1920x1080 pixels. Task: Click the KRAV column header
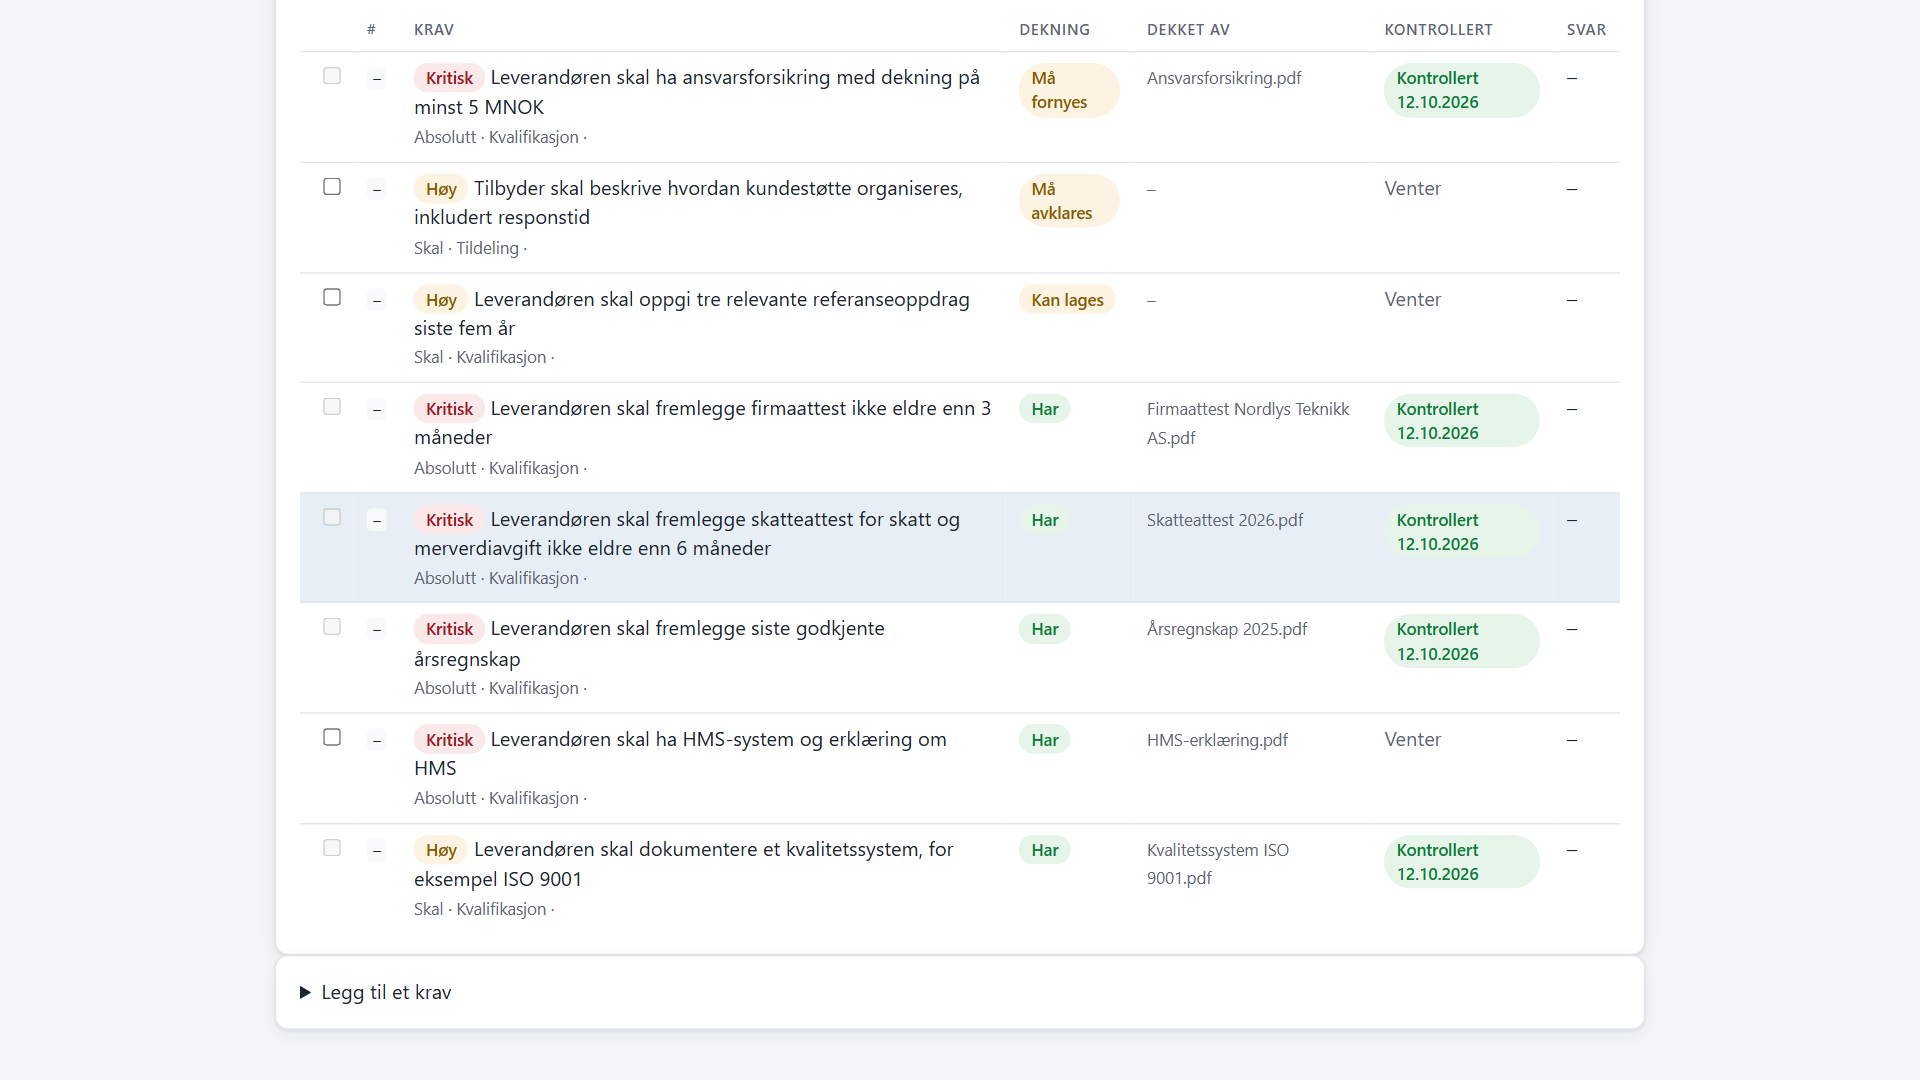[434, 30]
